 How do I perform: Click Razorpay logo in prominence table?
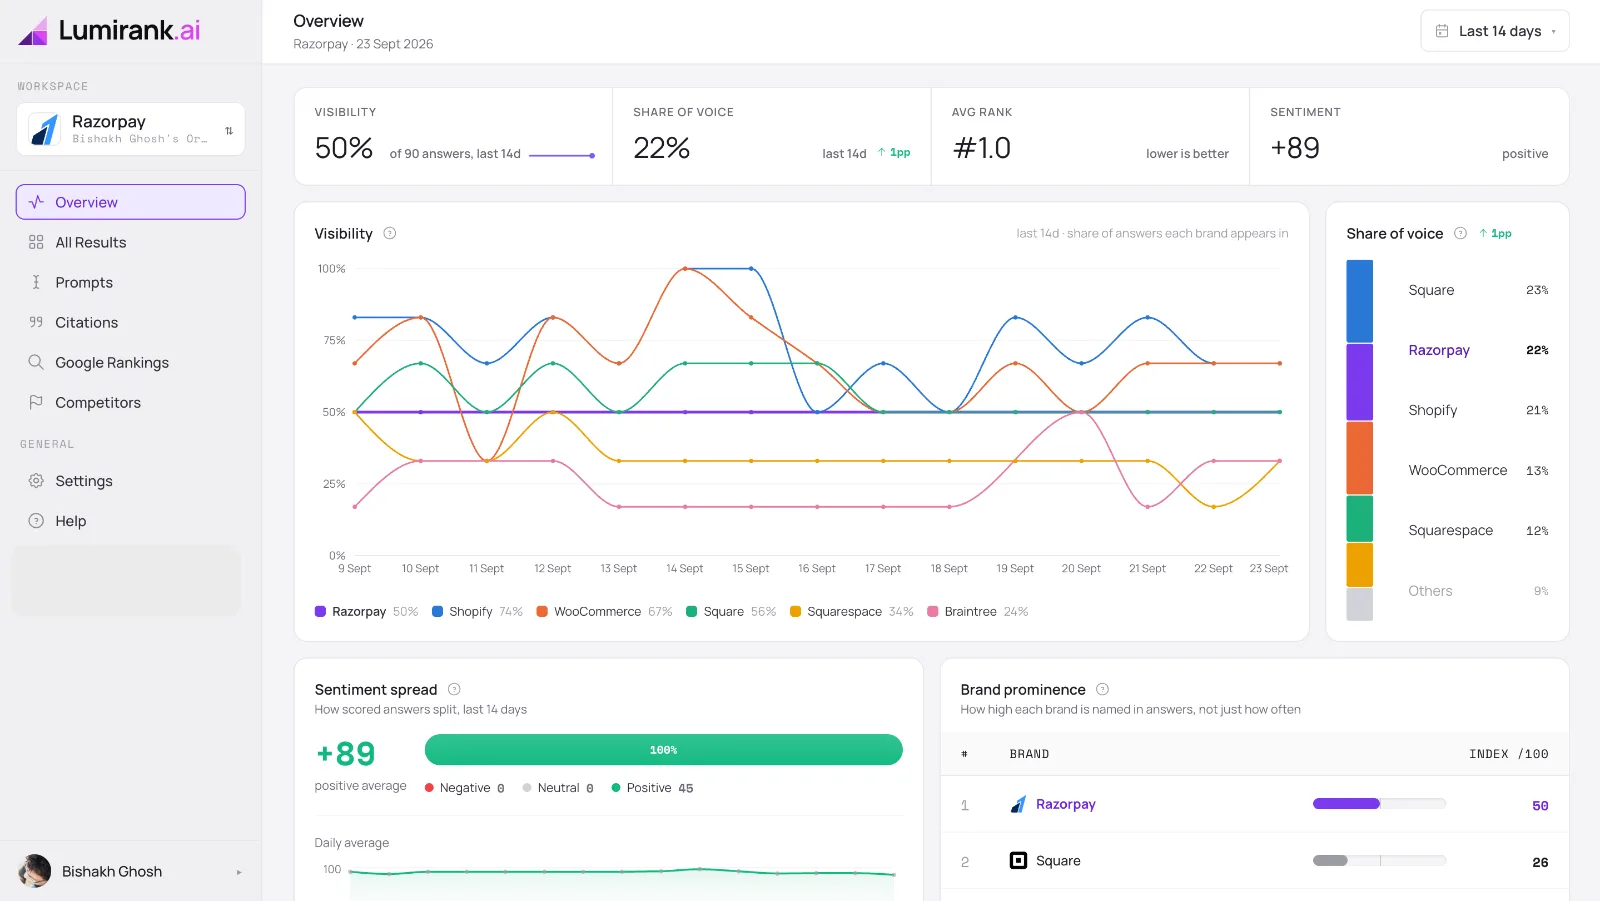coord(1018,804)
